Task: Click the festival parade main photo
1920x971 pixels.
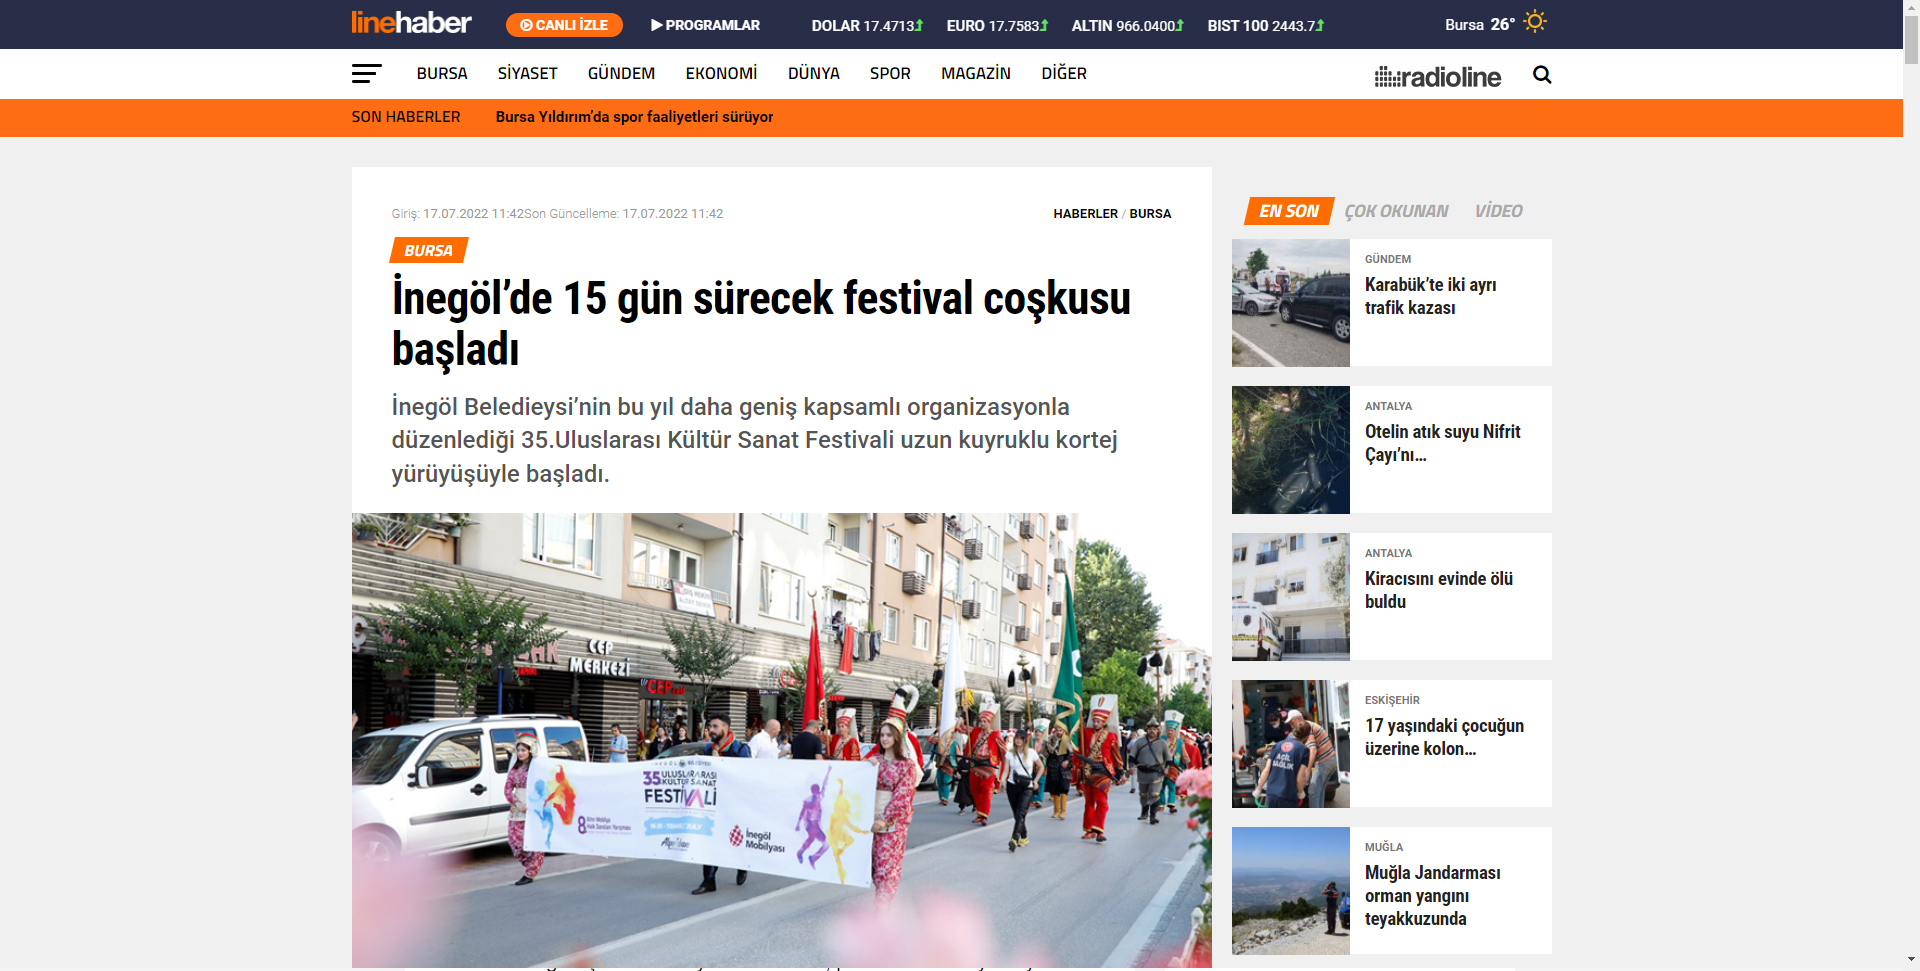Action: point(781,740)
